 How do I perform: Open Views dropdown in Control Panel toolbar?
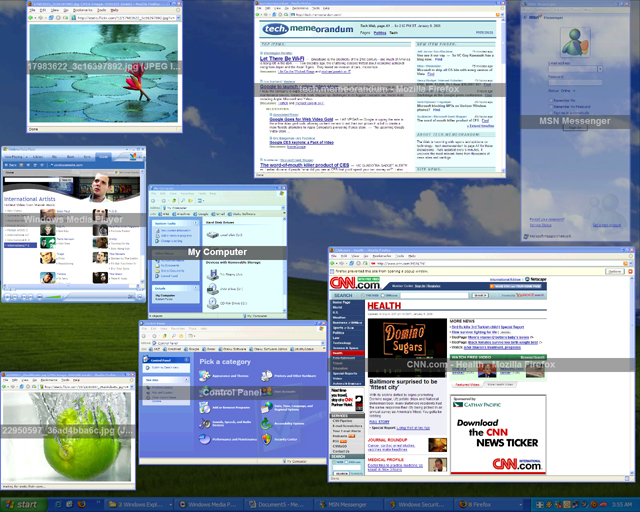click(x=191, y=336)
